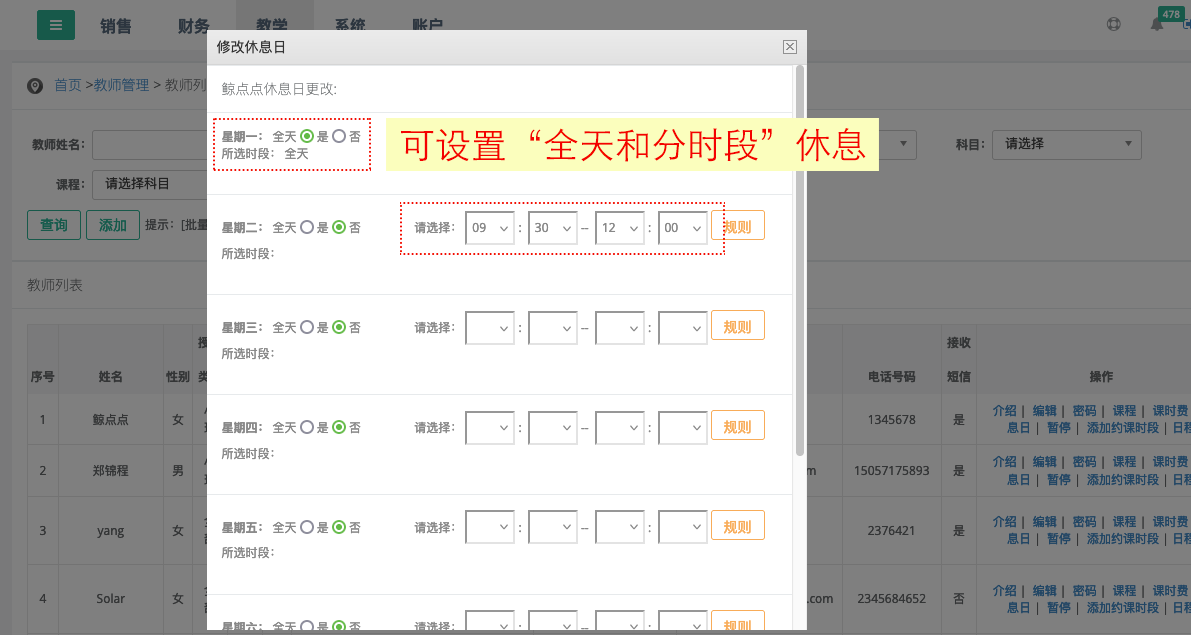Click teacher name yang in the table
This screenshot has width=1191, height=635.
(x=110, y=531)
